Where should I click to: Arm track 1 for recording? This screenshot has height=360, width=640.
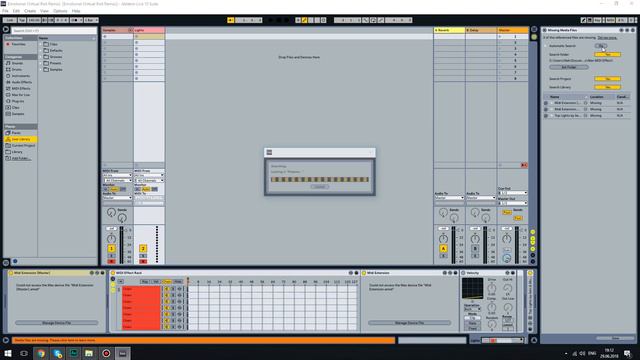(111, 261)
